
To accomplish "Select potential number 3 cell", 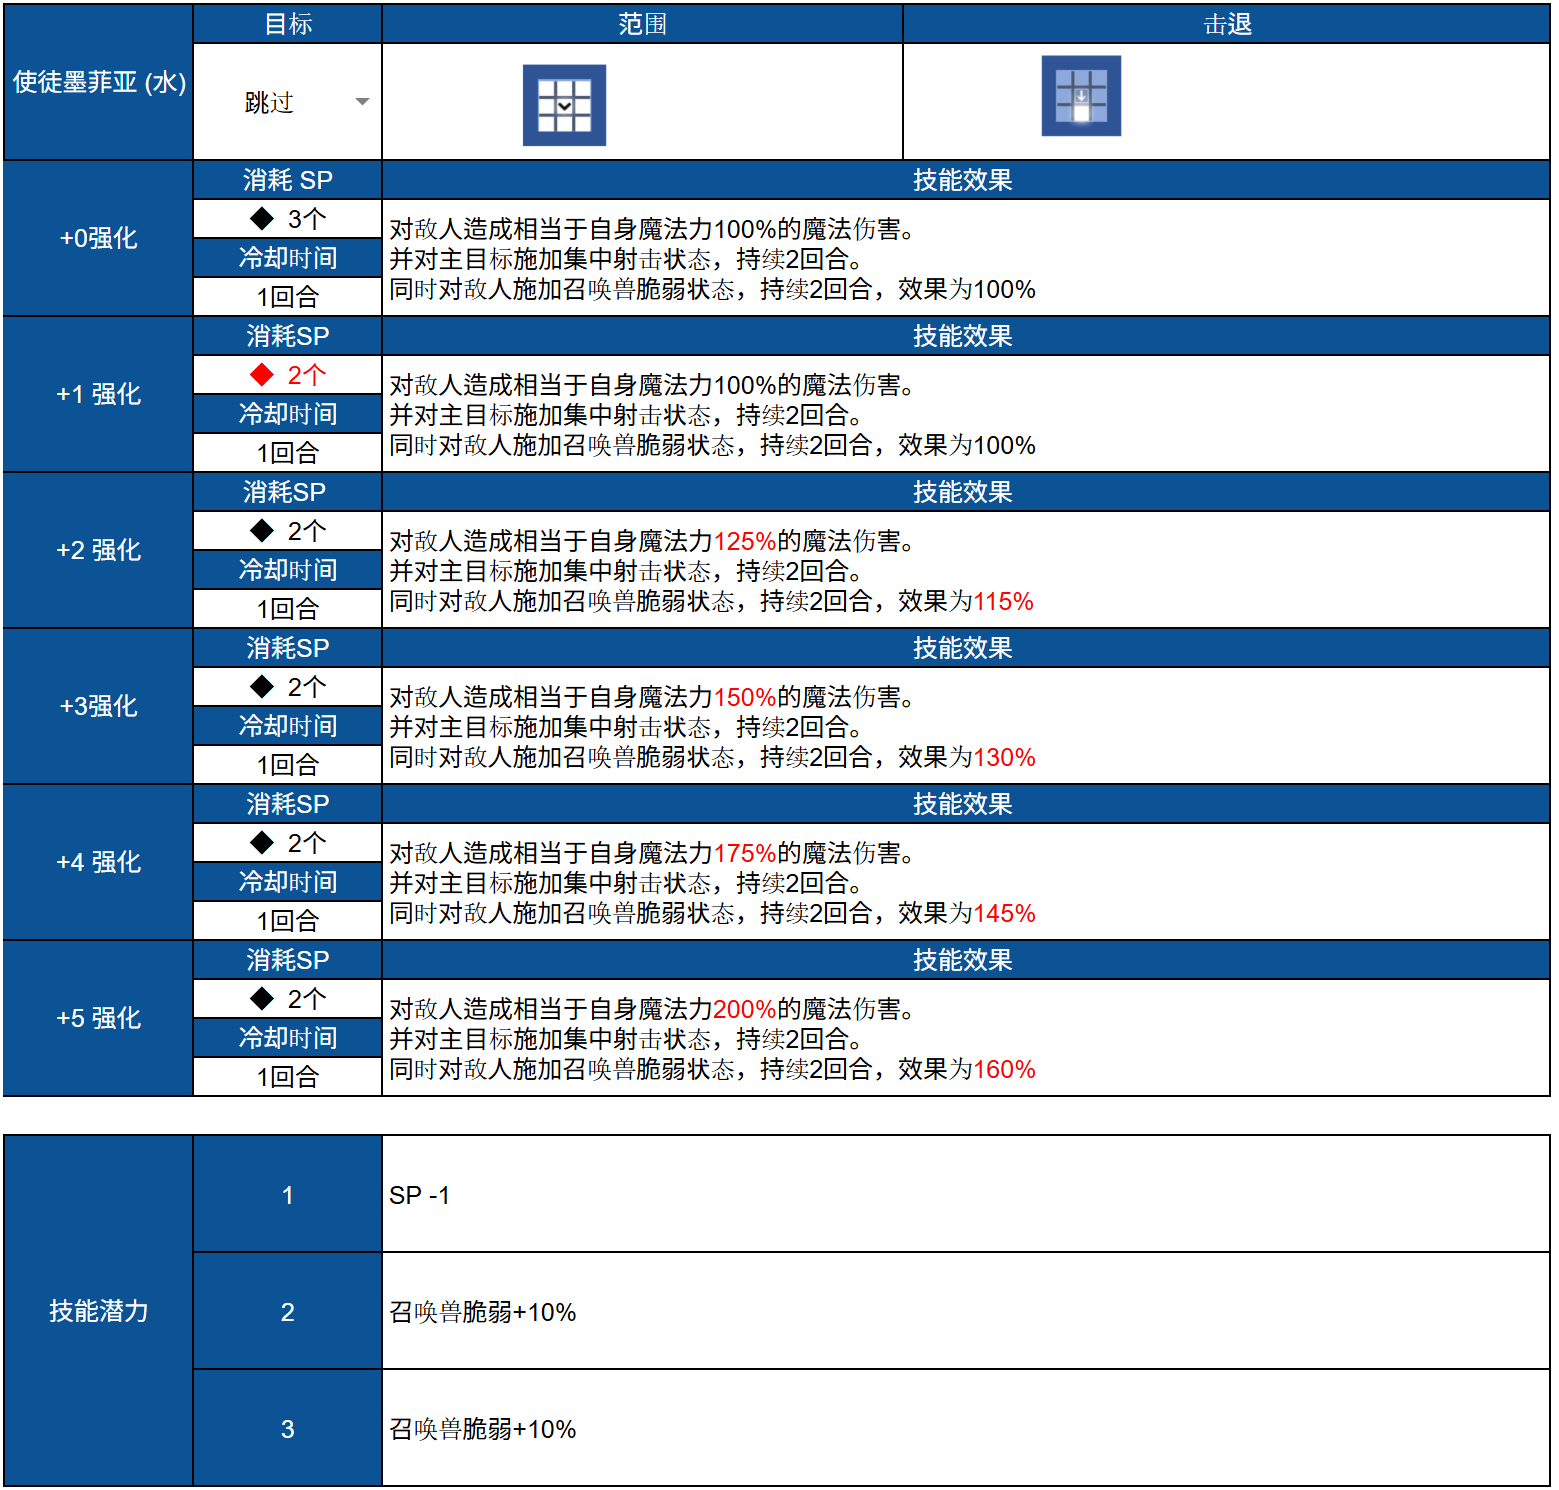I will click(288, 1429).
